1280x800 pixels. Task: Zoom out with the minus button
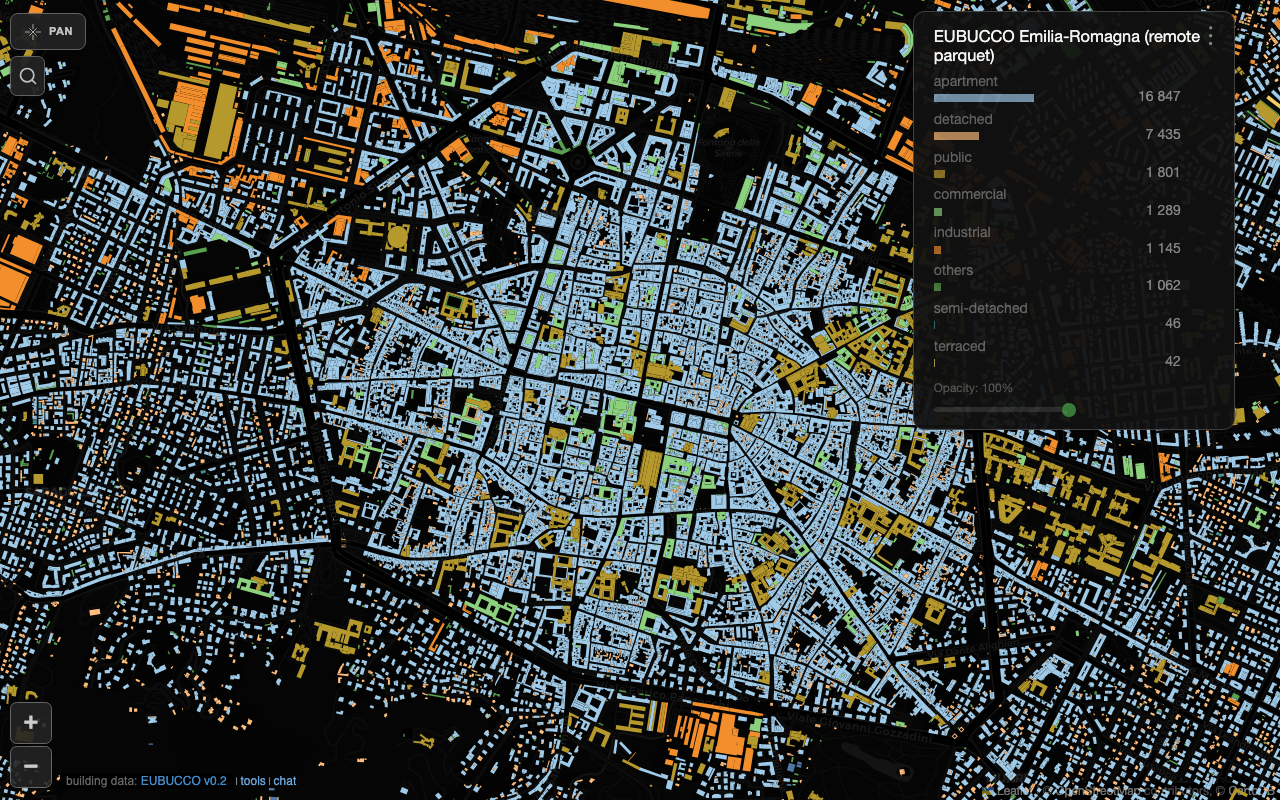(x=31, y=767)
